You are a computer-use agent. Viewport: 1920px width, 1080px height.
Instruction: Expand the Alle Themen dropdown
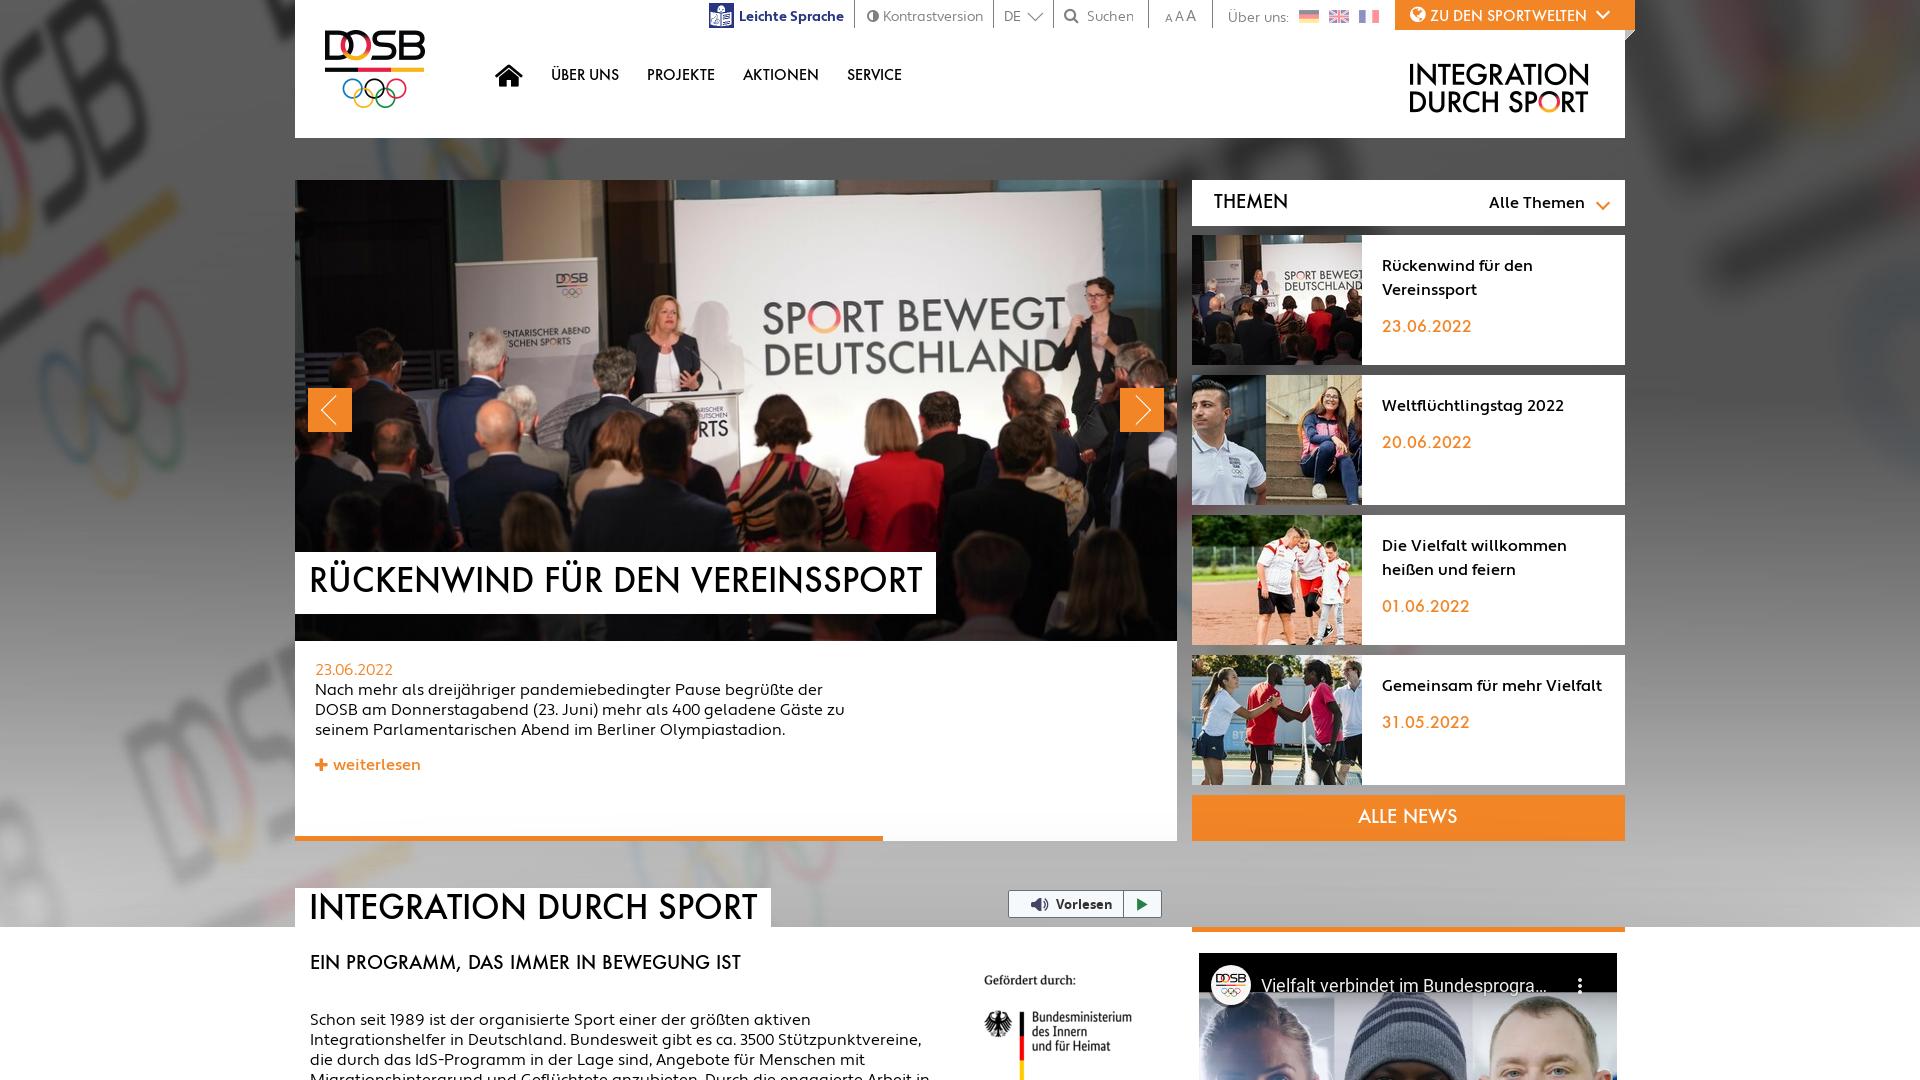click(1549, 203)
